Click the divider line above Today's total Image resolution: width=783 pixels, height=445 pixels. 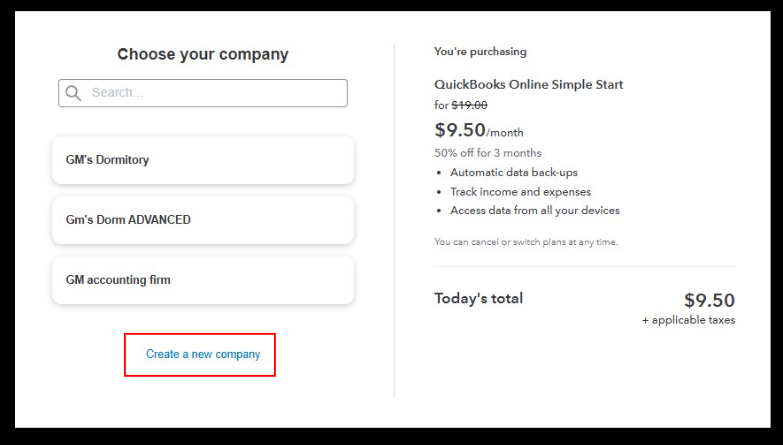pos(584,267)
